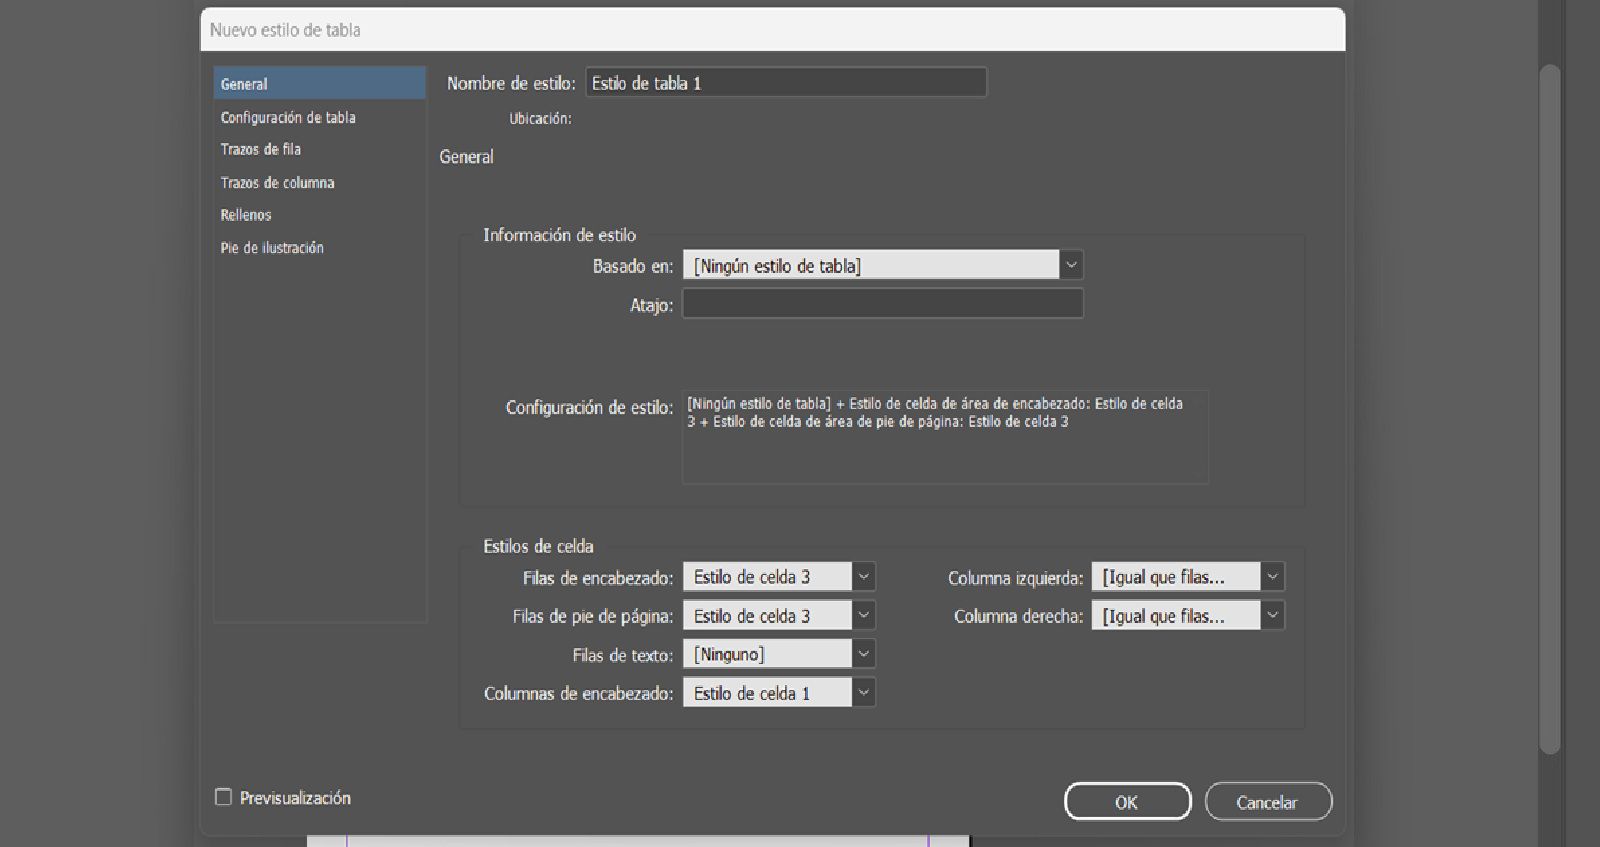Click the Ubicación label
1600x847 pixels.
coord(540,118)
